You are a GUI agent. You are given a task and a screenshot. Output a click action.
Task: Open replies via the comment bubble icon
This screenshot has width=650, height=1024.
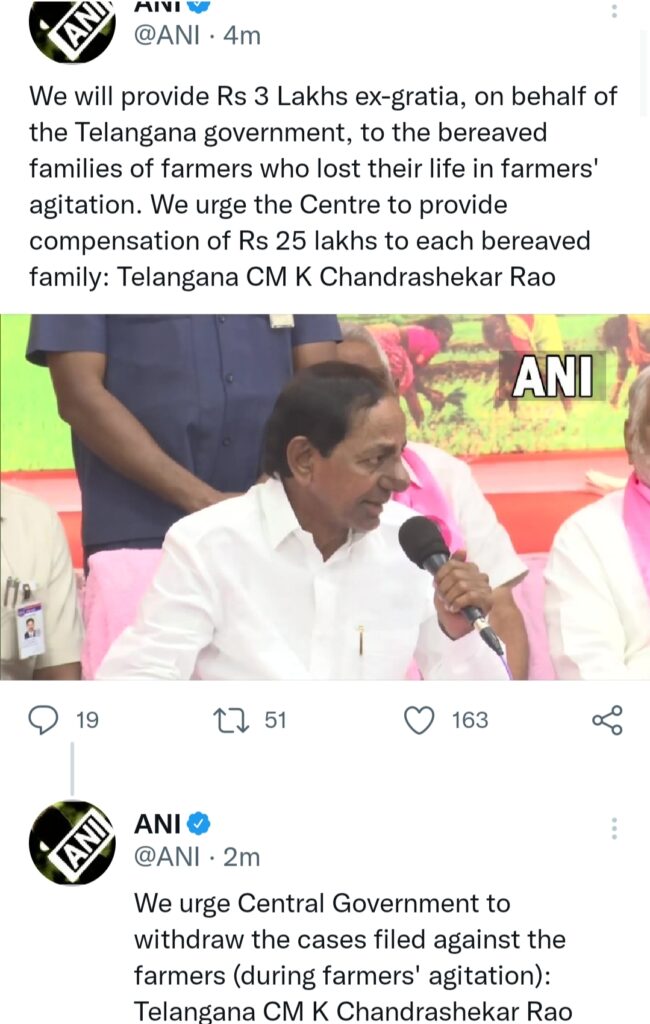tap(44, 720)
